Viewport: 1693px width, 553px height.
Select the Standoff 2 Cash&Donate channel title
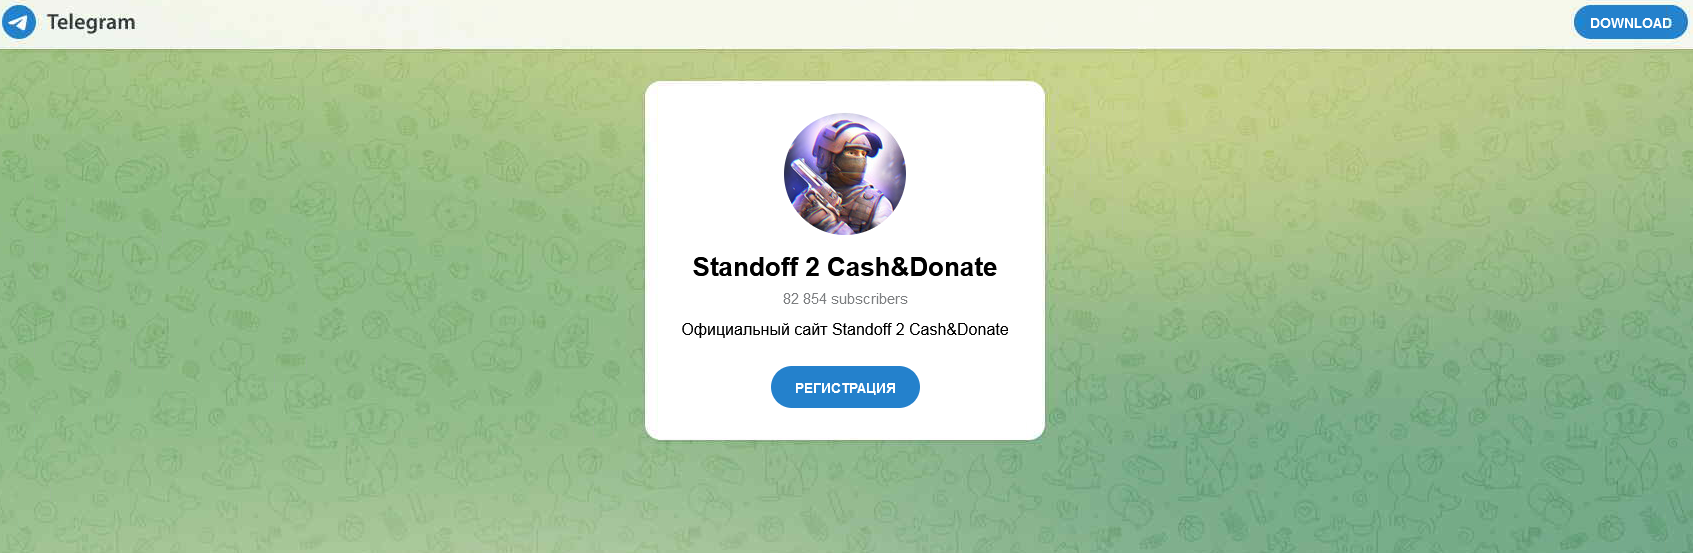[x=845, y=267]
